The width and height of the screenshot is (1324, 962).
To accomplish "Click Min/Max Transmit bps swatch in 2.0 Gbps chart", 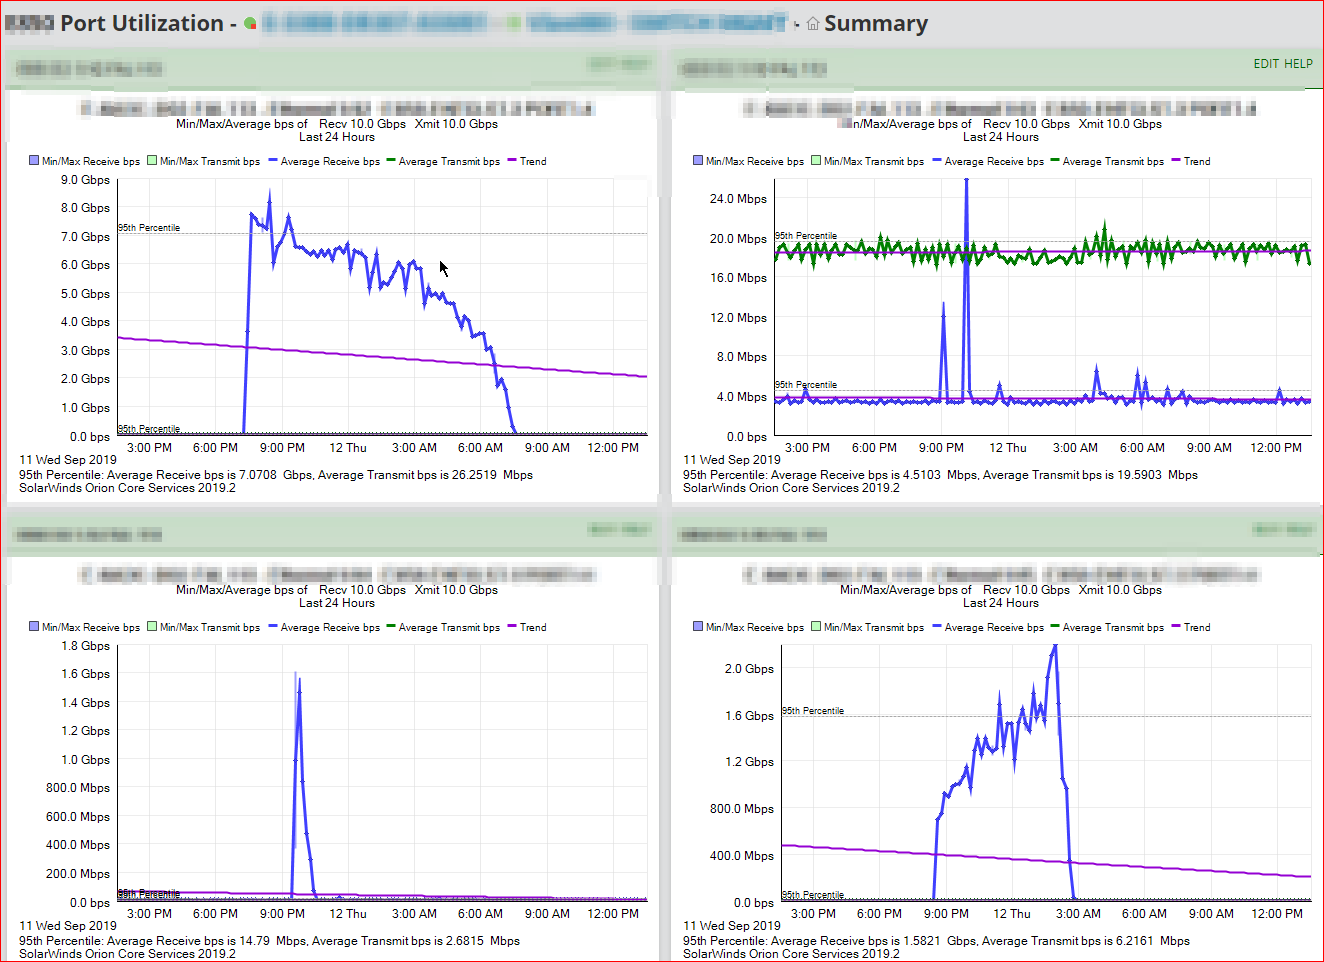I will [816, 626].
